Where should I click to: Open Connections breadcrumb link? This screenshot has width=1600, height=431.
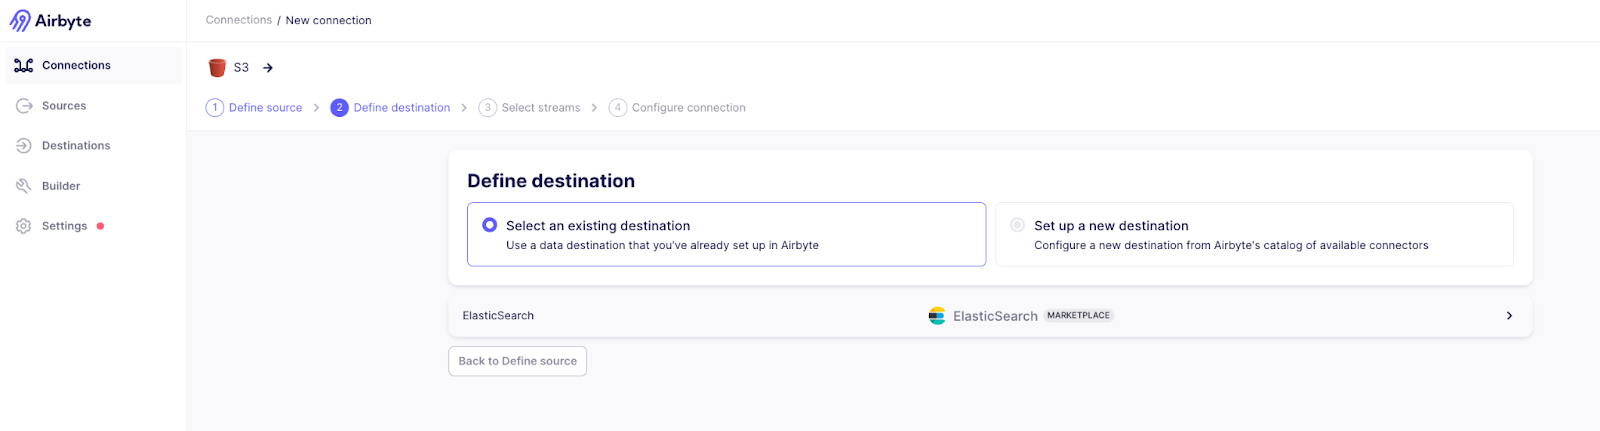click(x=238, y=20)
